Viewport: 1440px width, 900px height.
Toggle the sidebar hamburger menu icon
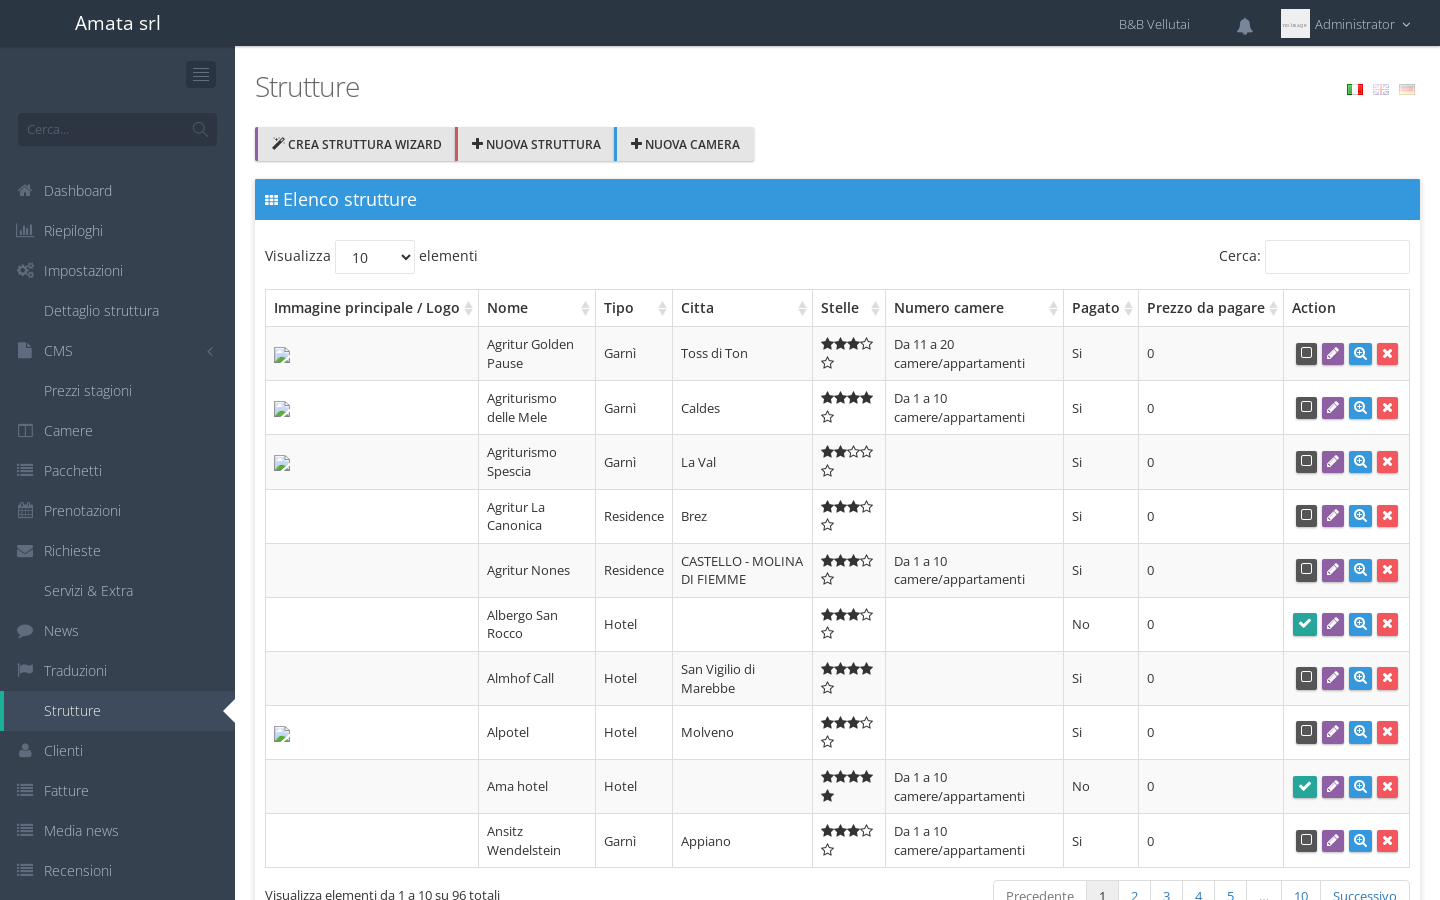(x=201, y=74)
